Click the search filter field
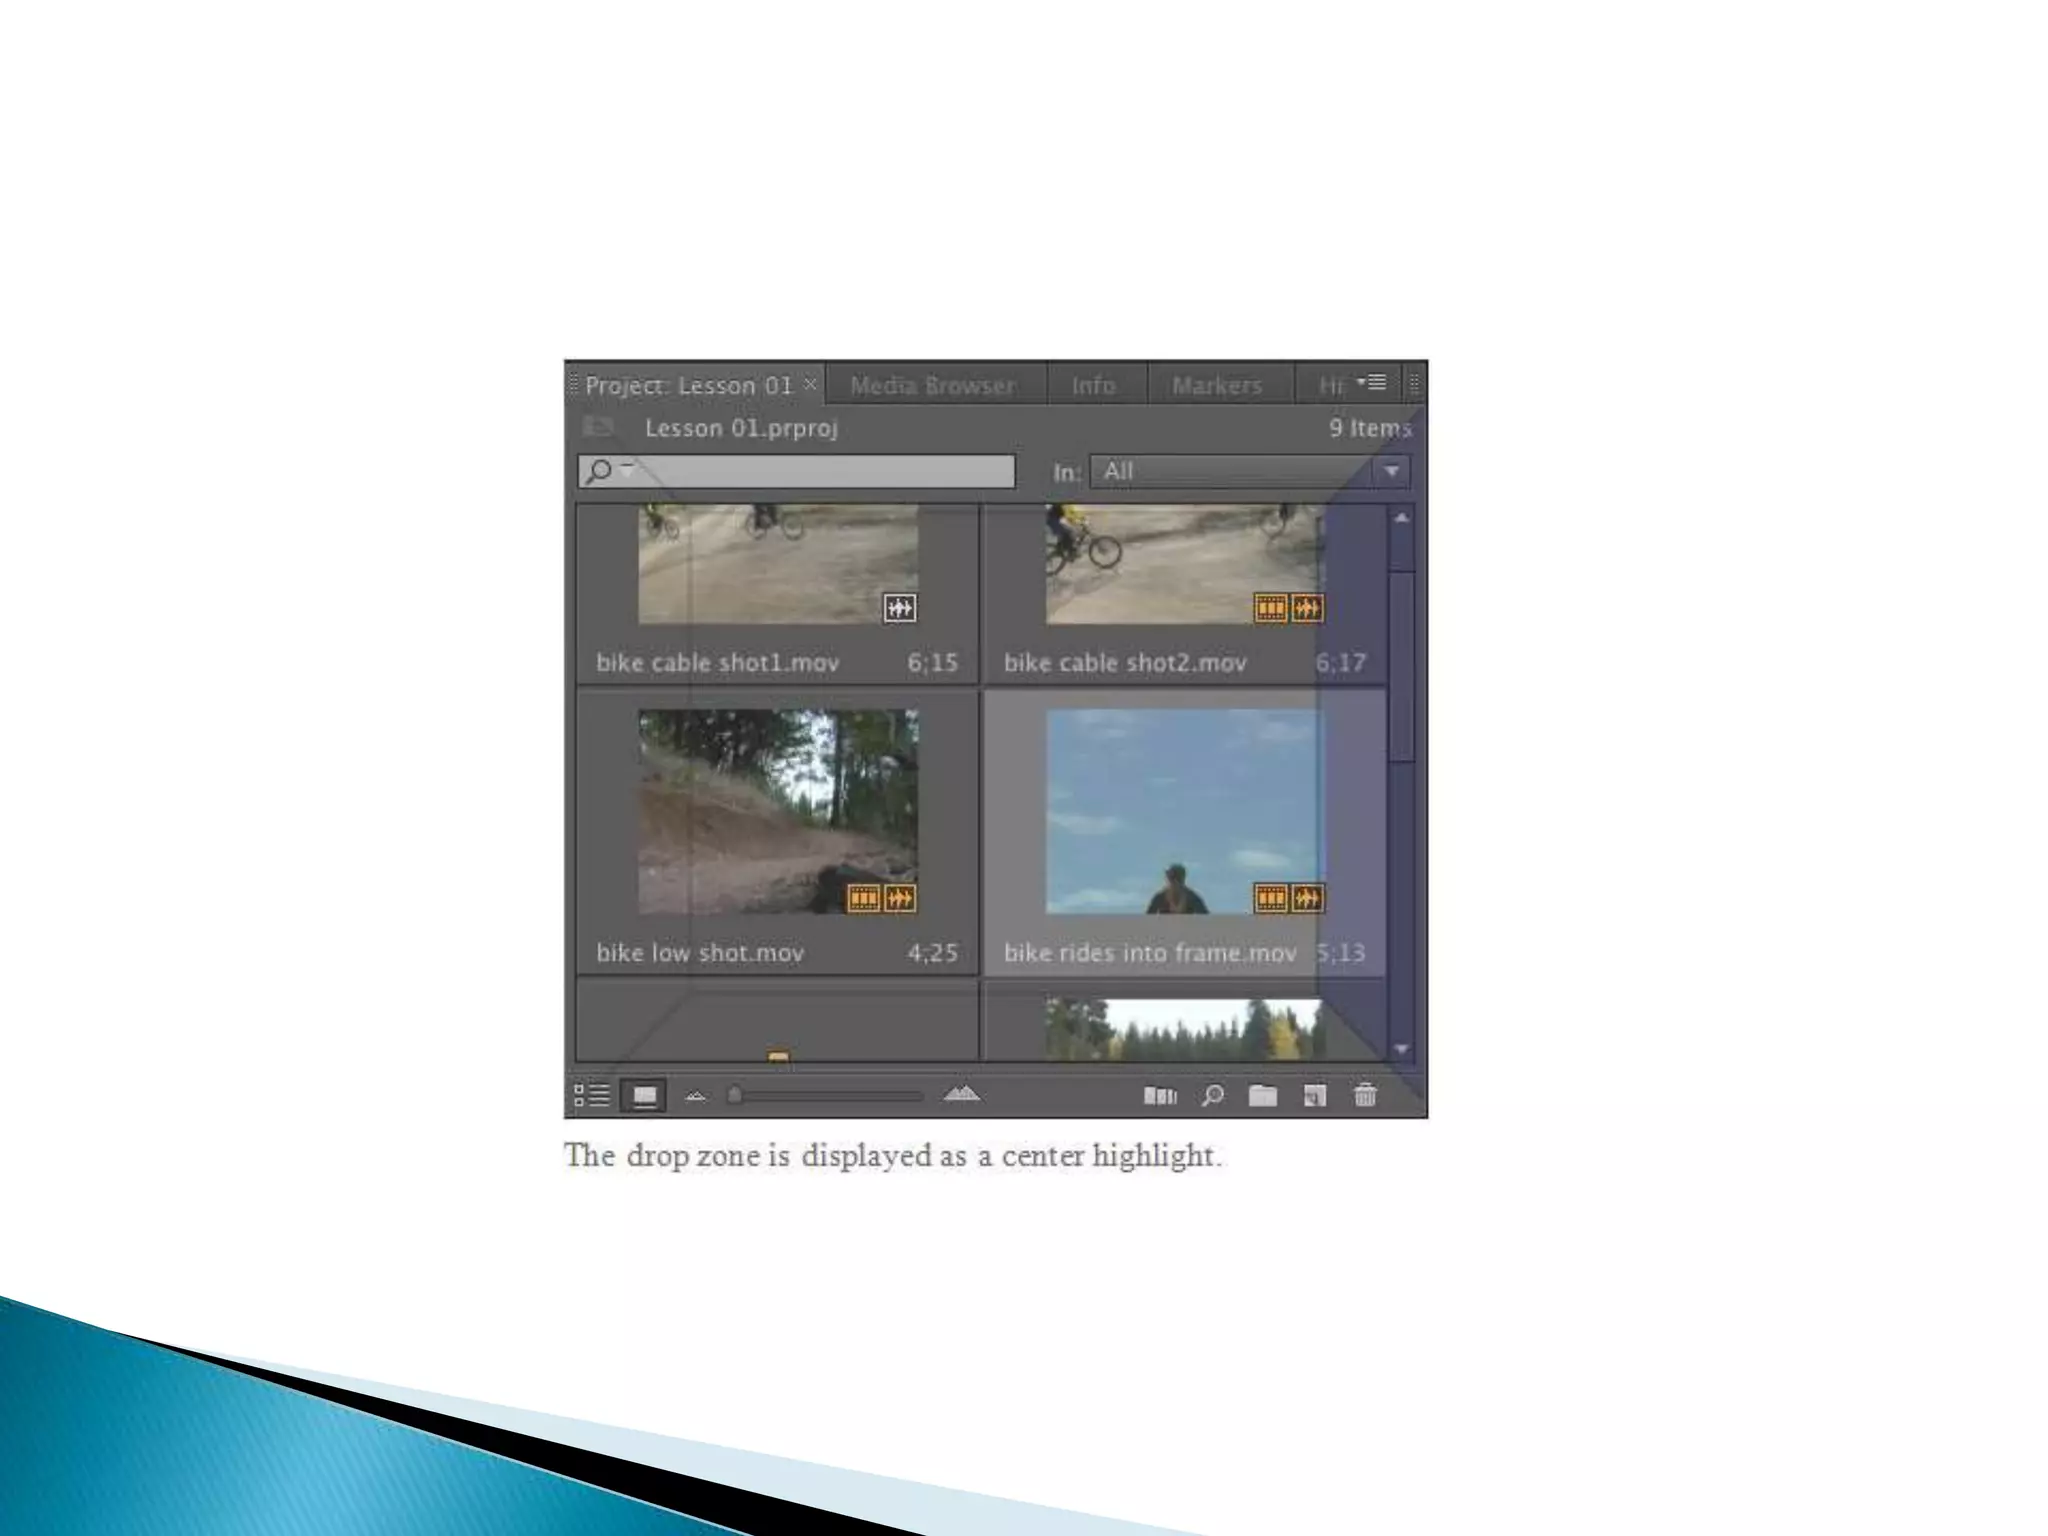Viewport: 2048px width, 1536px height. click(820, 471)
